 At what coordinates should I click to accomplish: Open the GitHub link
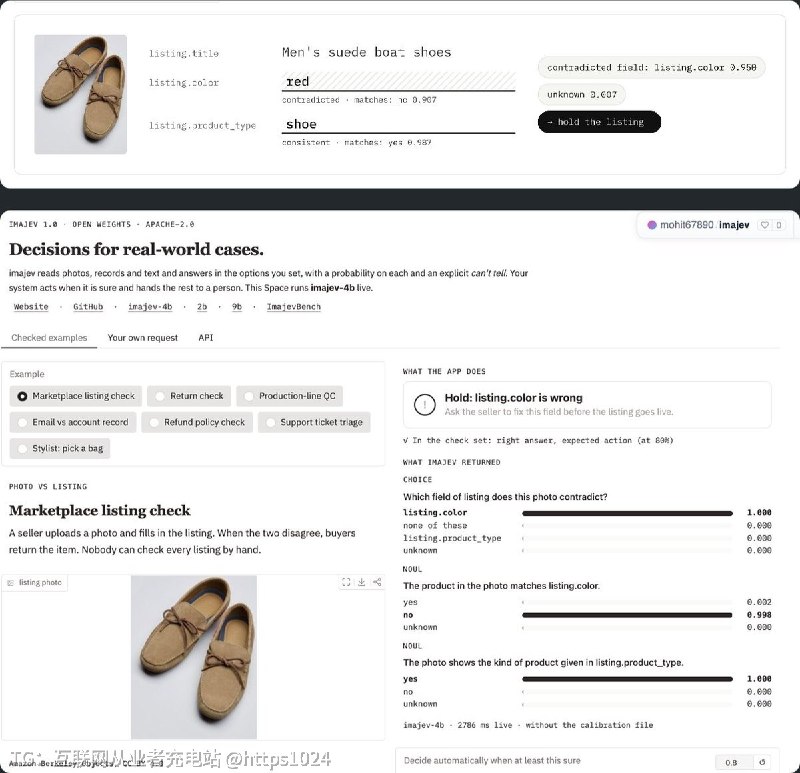tap(88, 307)
